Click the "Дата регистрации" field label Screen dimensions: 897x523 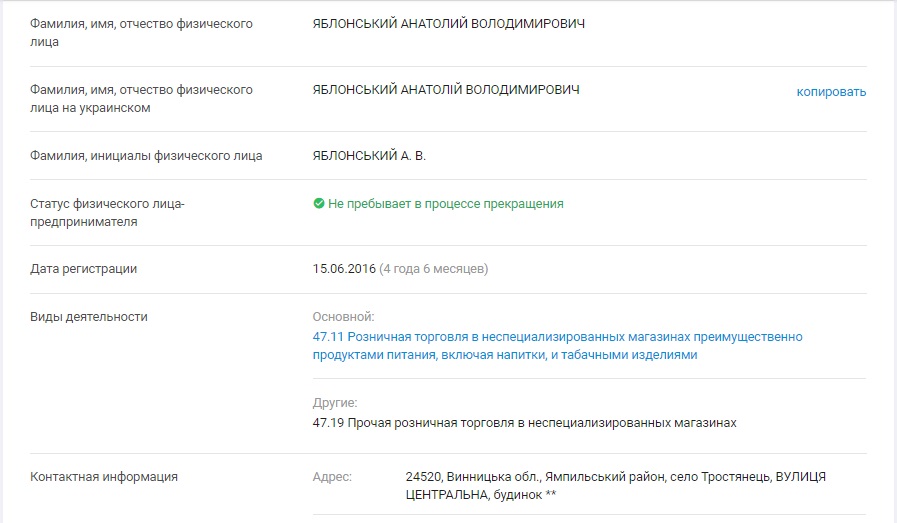[x=84, y=269]
